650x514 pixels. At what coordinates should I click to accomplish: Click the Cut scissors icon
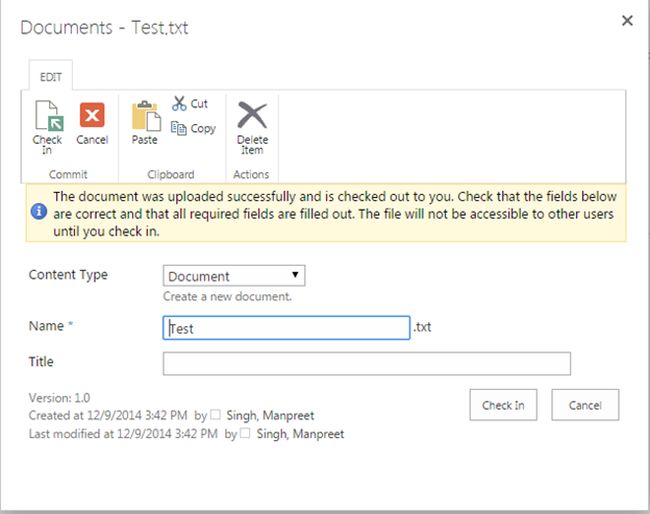(x=179, y=103)
